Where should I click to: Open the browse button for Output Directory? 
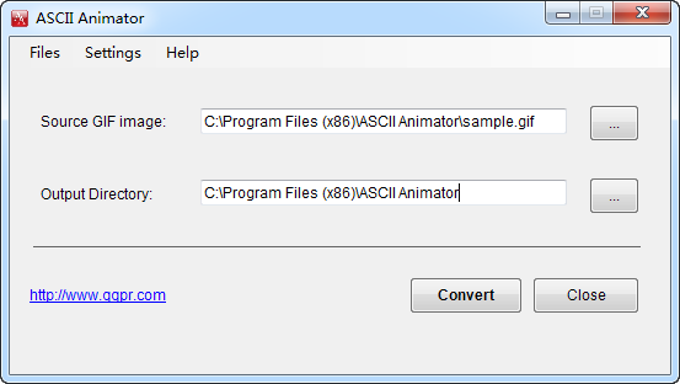coord(614,196)
